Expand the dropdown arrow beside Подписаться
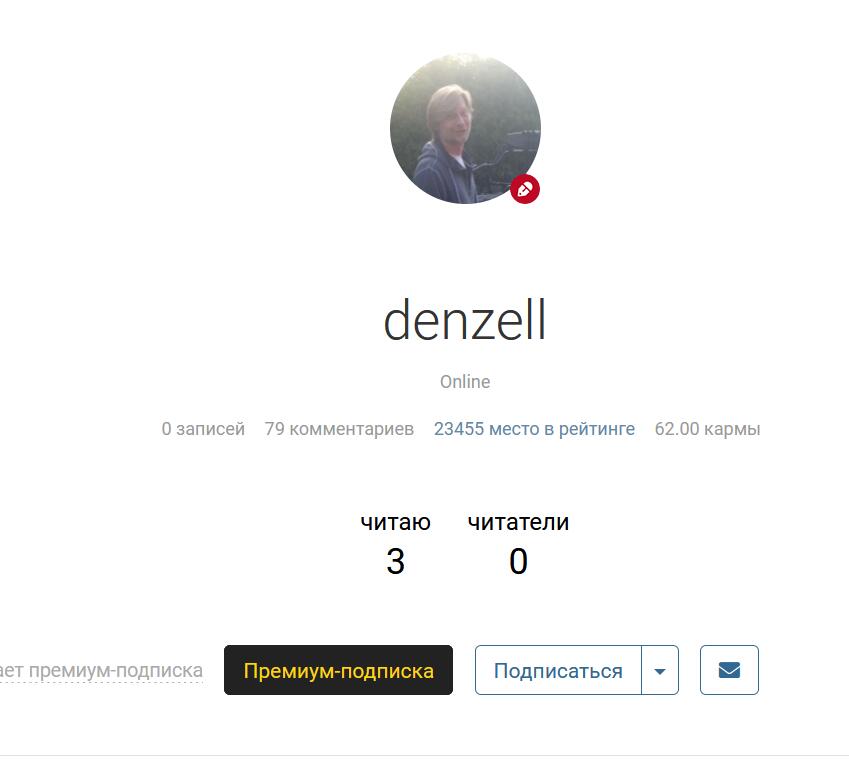The height and width of the screenshot is (774, 849). tap(659, 670)
